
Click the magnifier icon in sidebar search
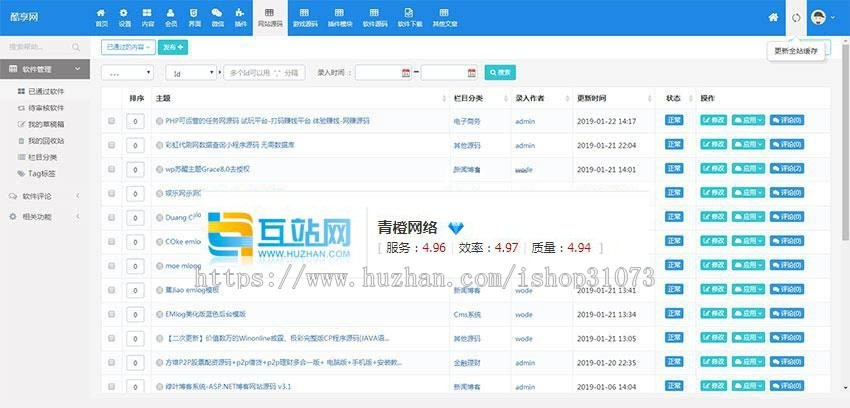(75, 48)
